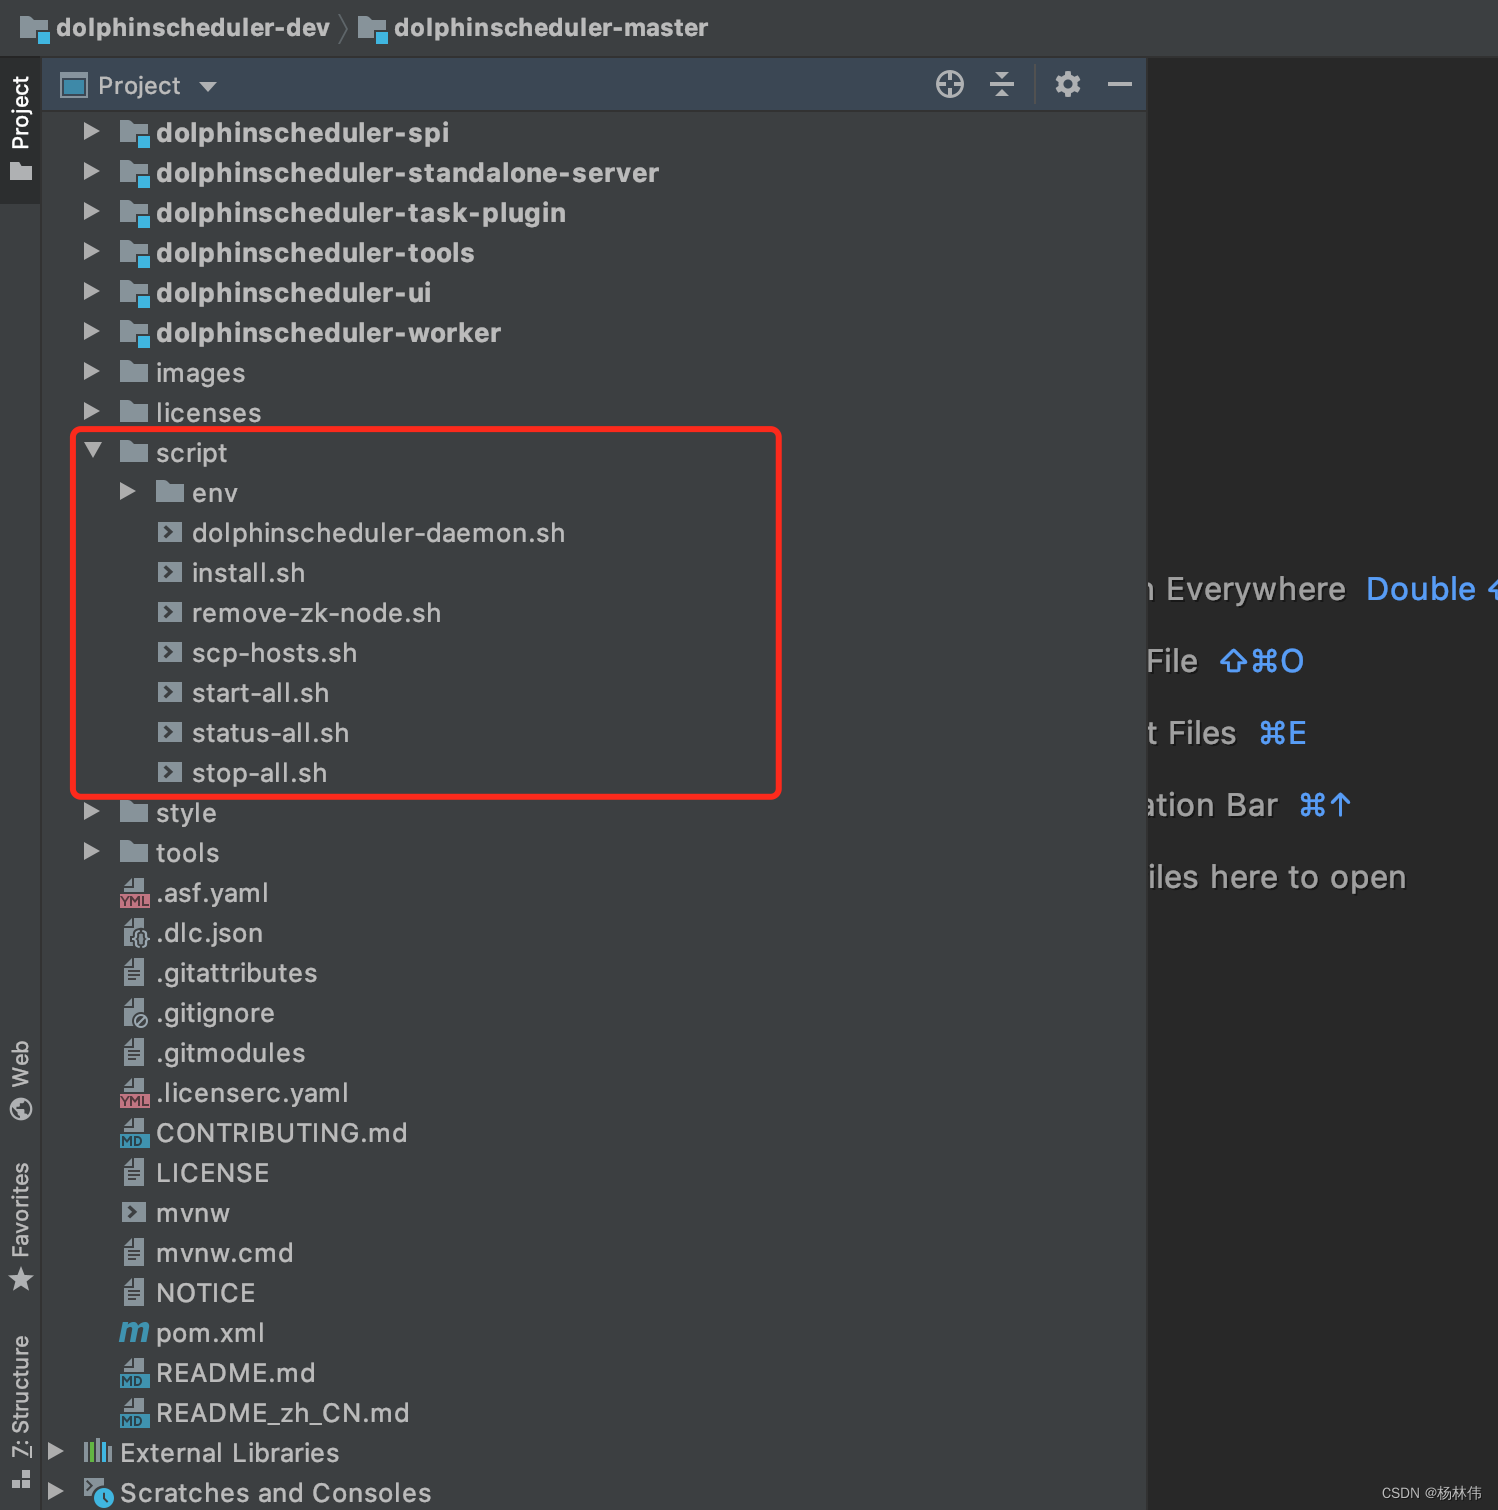Click the YML icon of .licenserc.yaml
Viewport: 1498px width, 1510px height.
coord(134,1093)
